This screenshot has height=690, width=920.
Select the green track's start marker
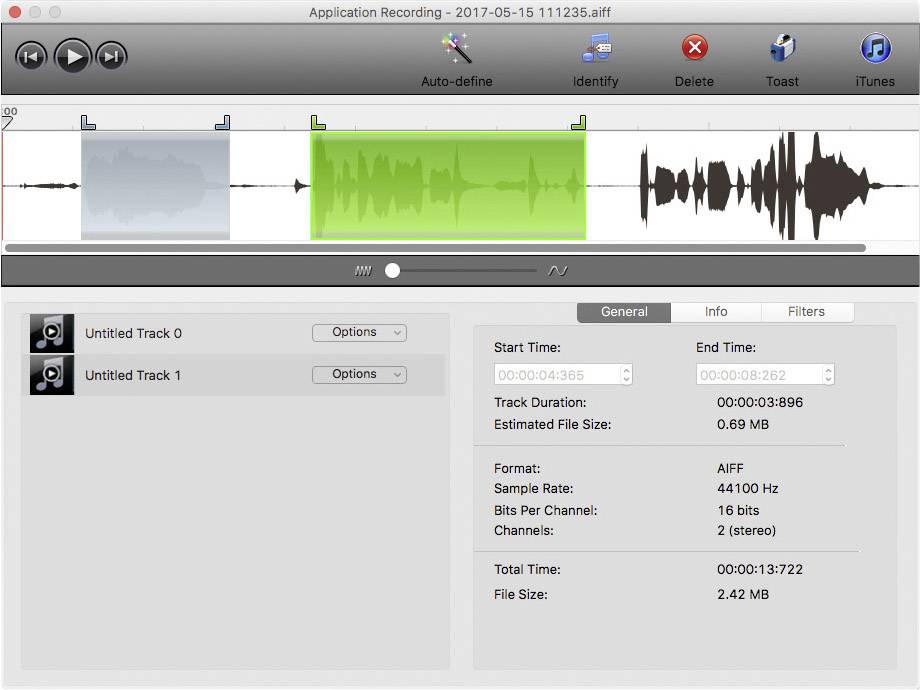(x=317, y=122)
